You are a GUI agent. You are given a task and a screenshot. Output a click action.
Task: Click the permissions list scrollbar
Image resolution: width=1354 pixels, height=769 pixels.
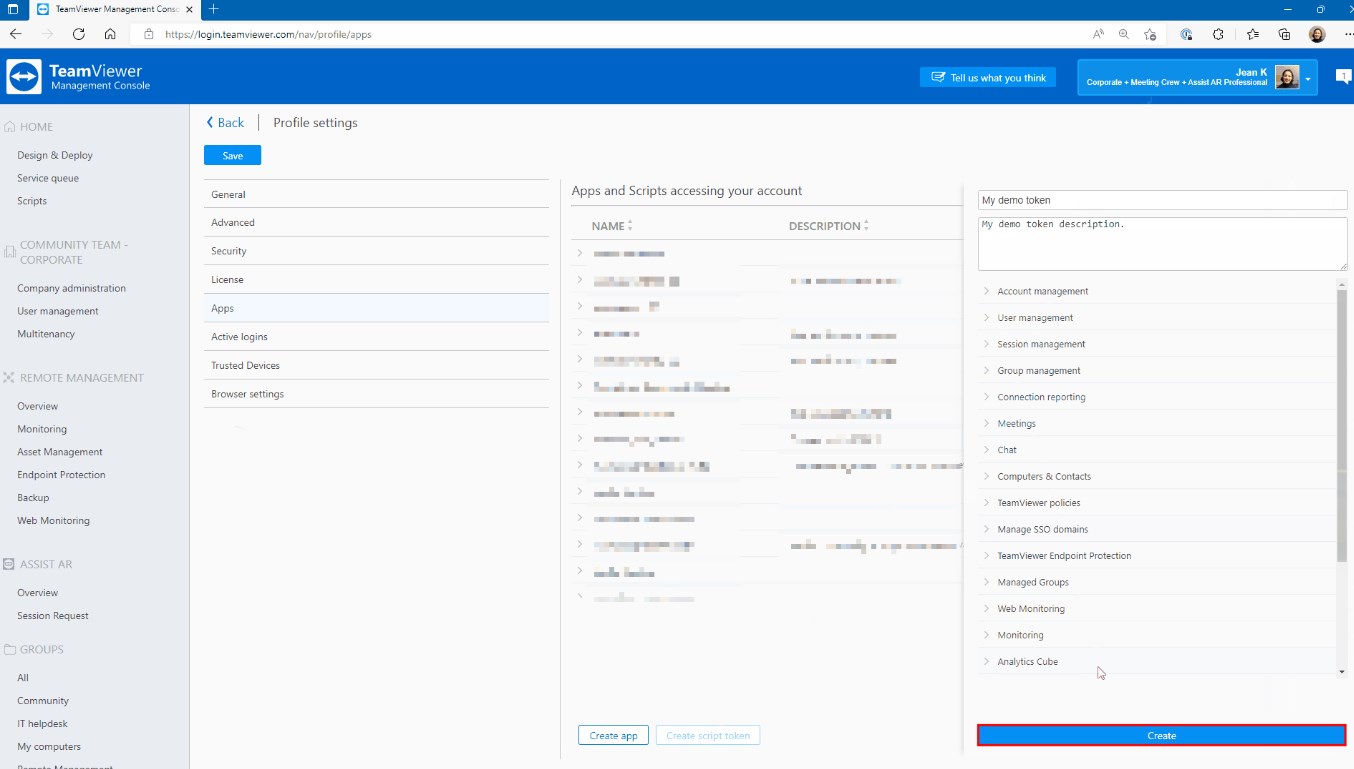tap(1342, 426)
